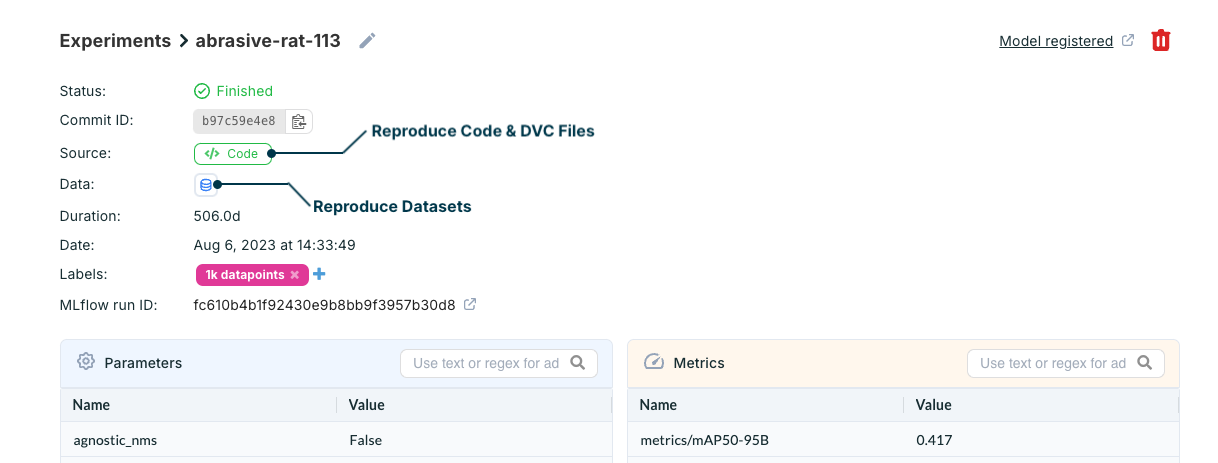Click the database icon next to Data

[x=206, y=185]
